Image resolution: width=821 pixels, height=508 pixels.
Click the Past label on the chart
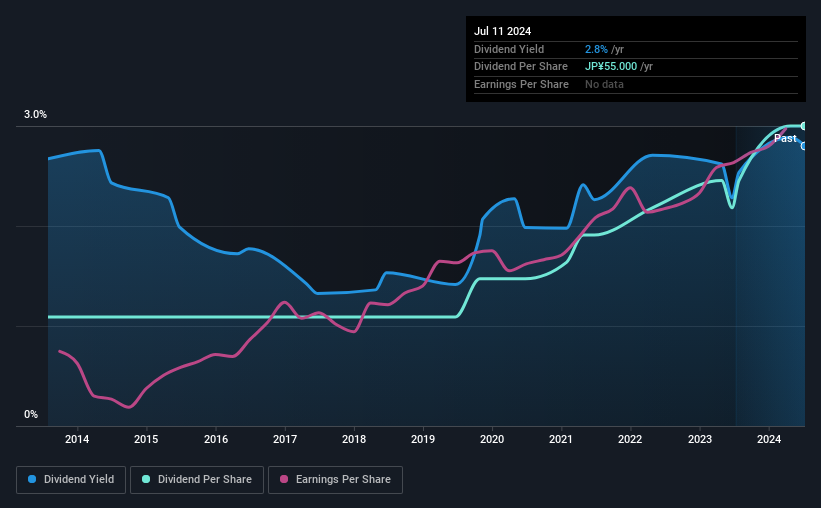(785, 138)
